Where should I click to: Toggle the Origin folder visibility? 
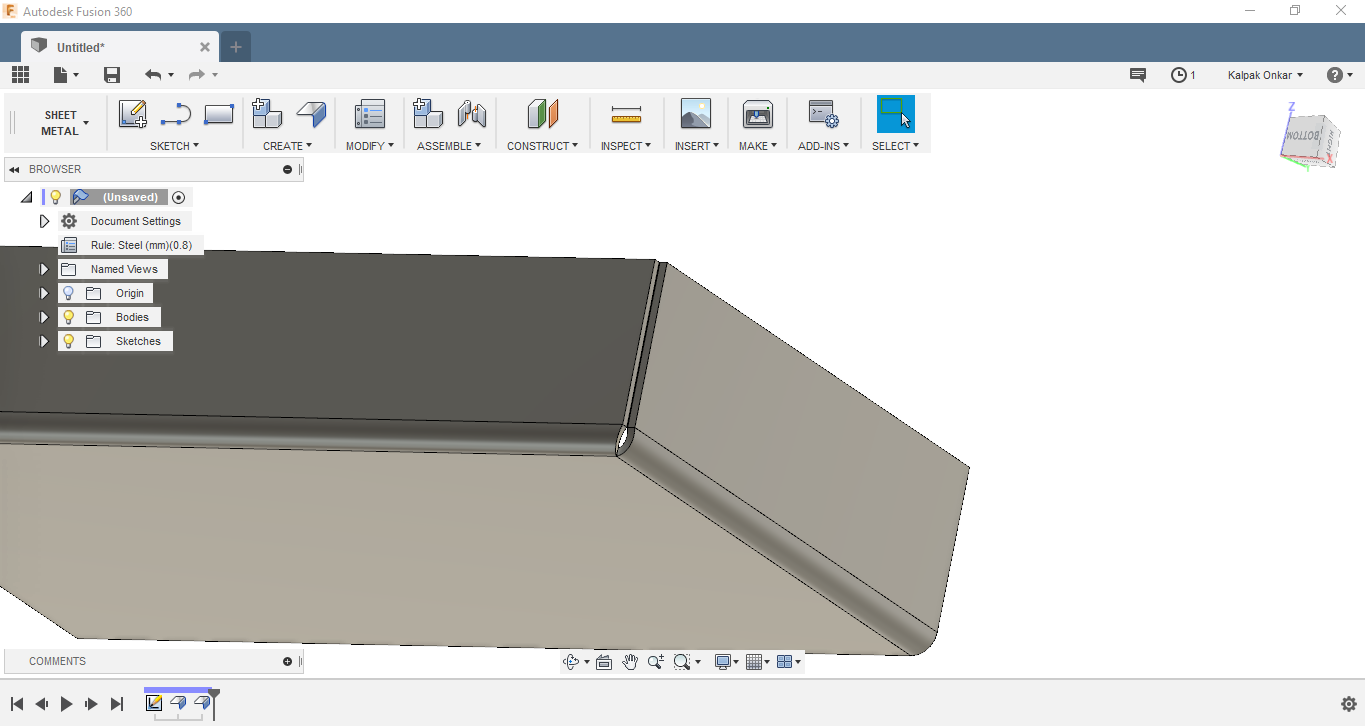[x=68, y=292]
